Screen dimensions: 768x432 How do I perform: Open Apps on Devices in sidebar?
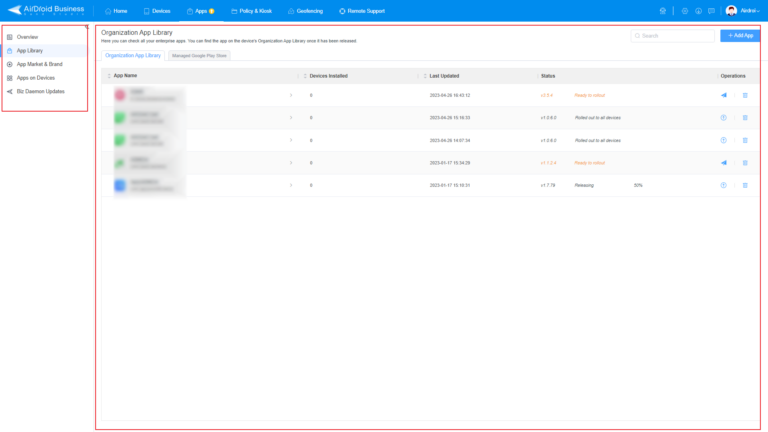(x=35, y=77)
